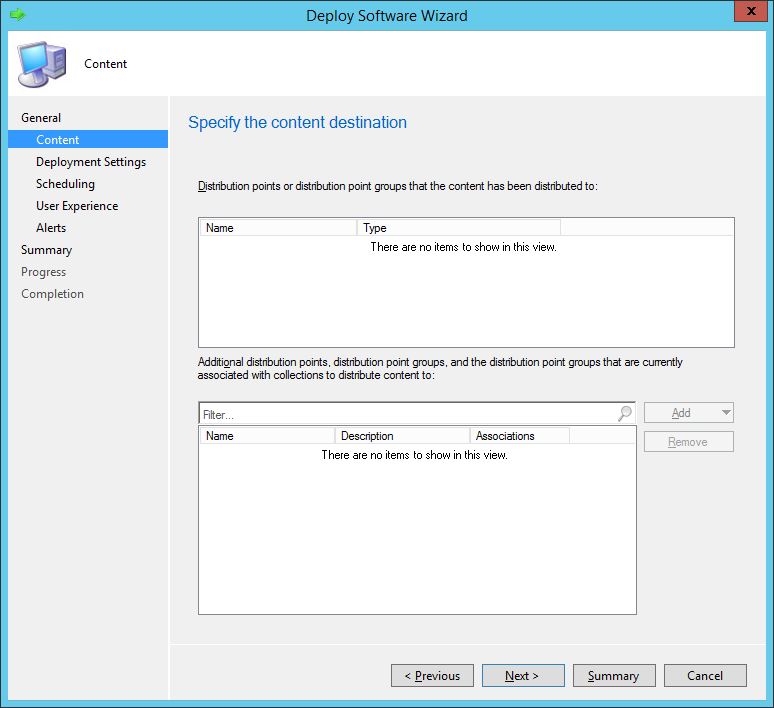
Task: Open the Scheduling step
Action: click(65, 184)
